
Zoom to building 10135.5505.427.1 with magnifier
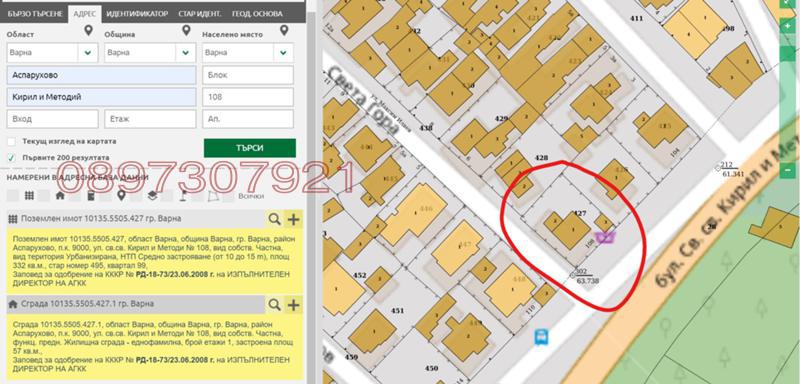click(274, 304)
